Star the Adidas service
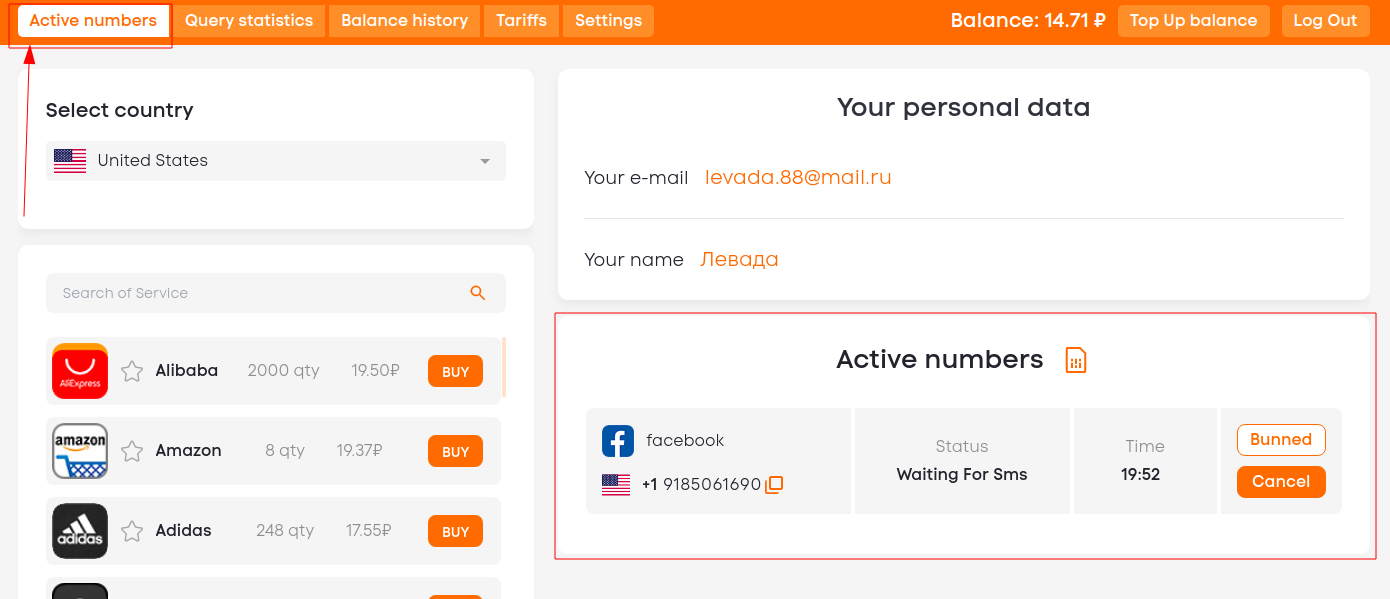The height and width of the screenshot is (599, 1390). point(132,531)
